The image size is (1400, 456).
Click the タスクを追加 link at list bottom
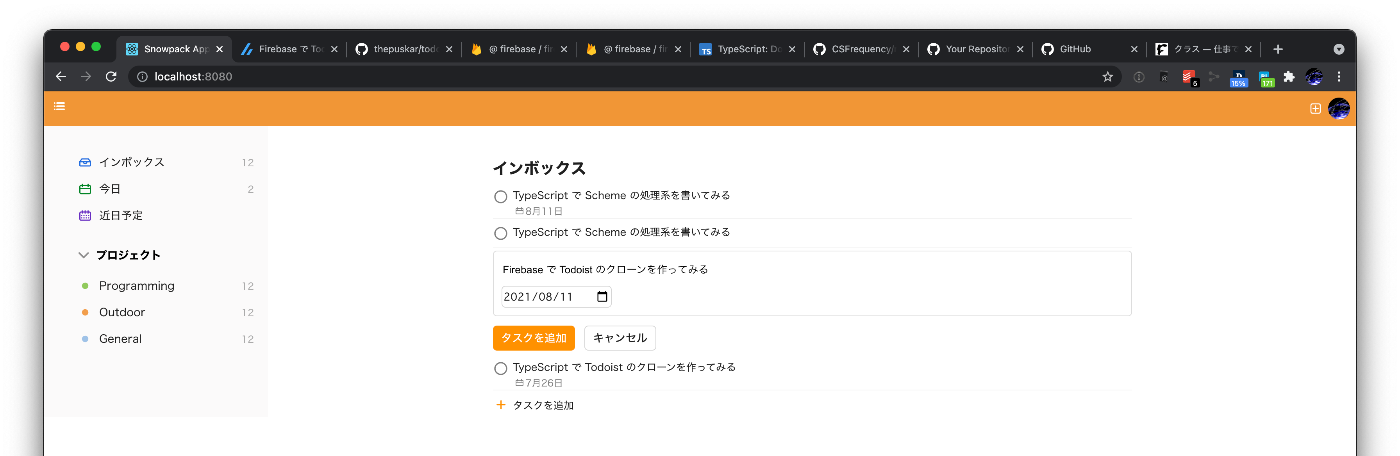pyautogui.click(x=543, y=405)
